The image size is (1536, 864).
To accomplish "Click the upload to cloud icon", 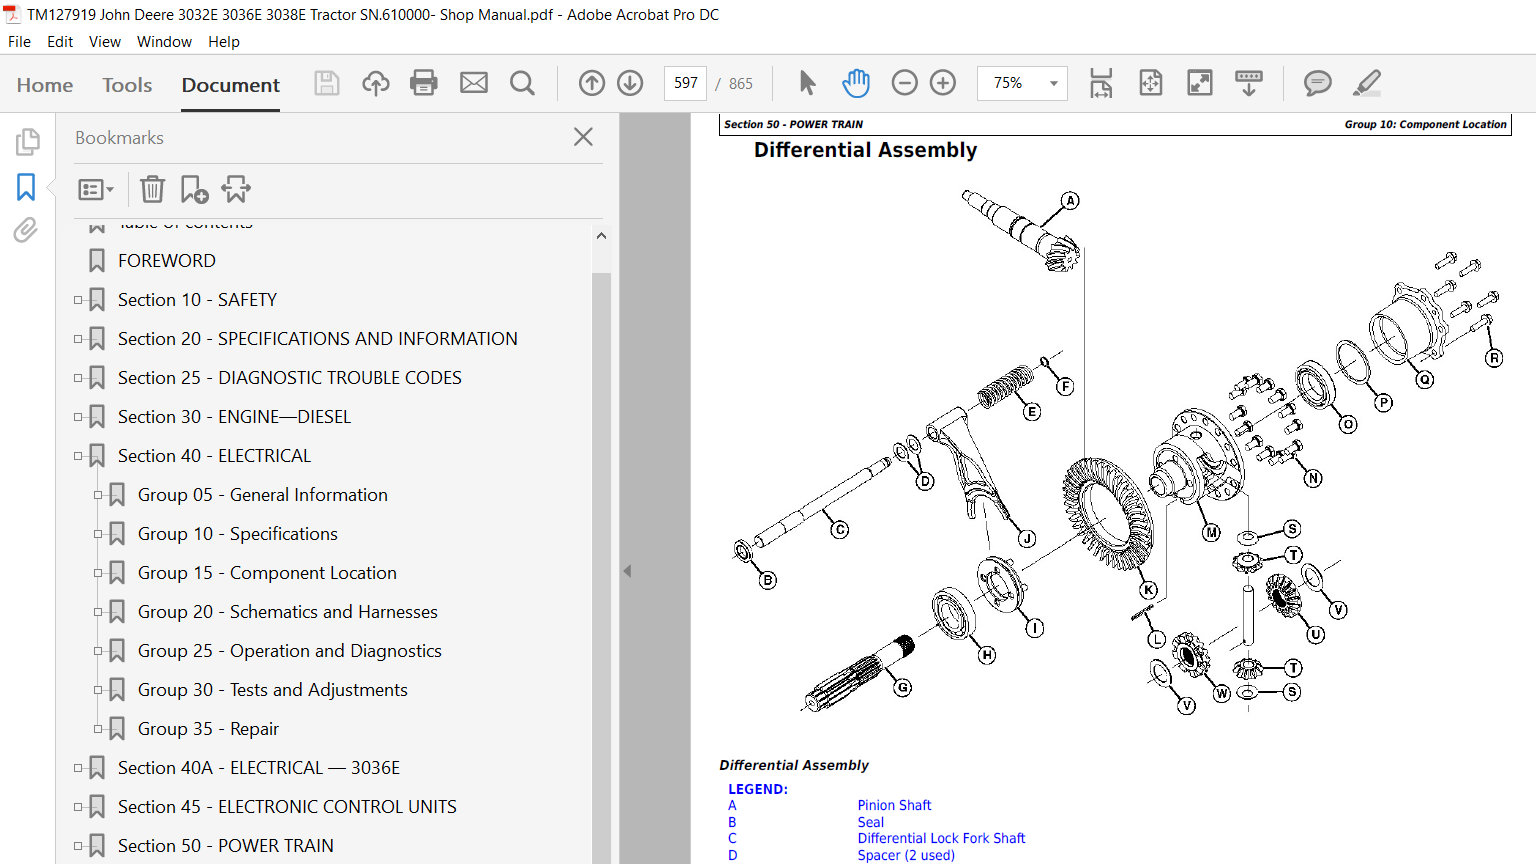I will [x=376, y=83].
